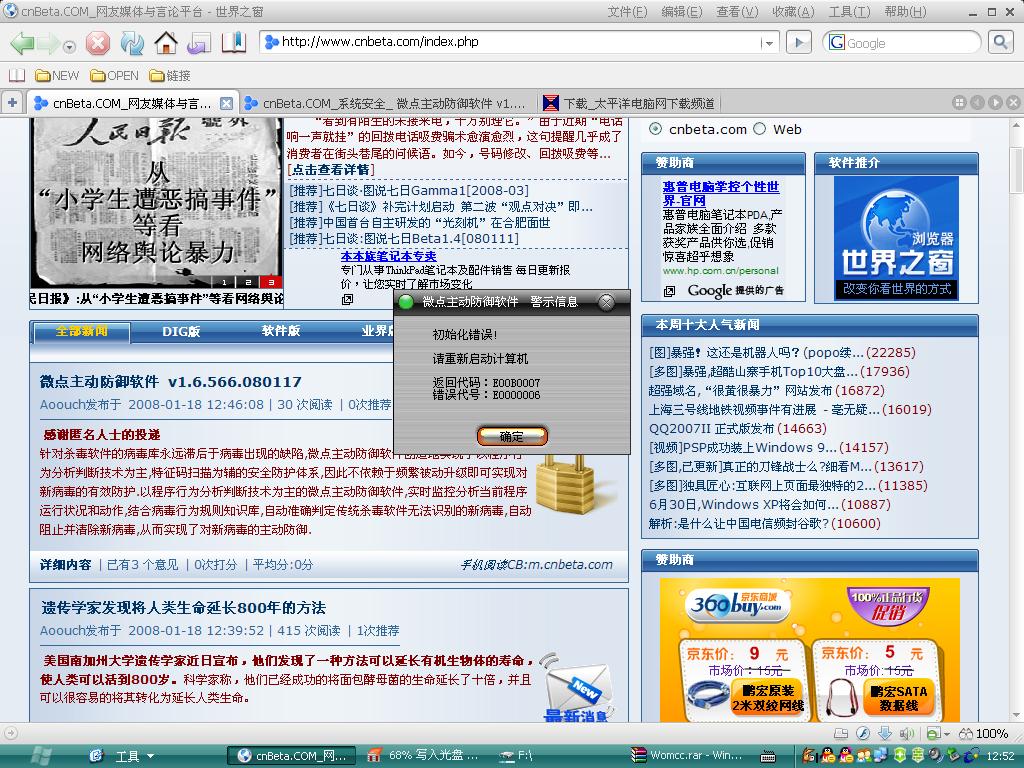Click the purple restore-page toolbar icon
This screenshot has height=768, width=1024.
click(199, 43)
